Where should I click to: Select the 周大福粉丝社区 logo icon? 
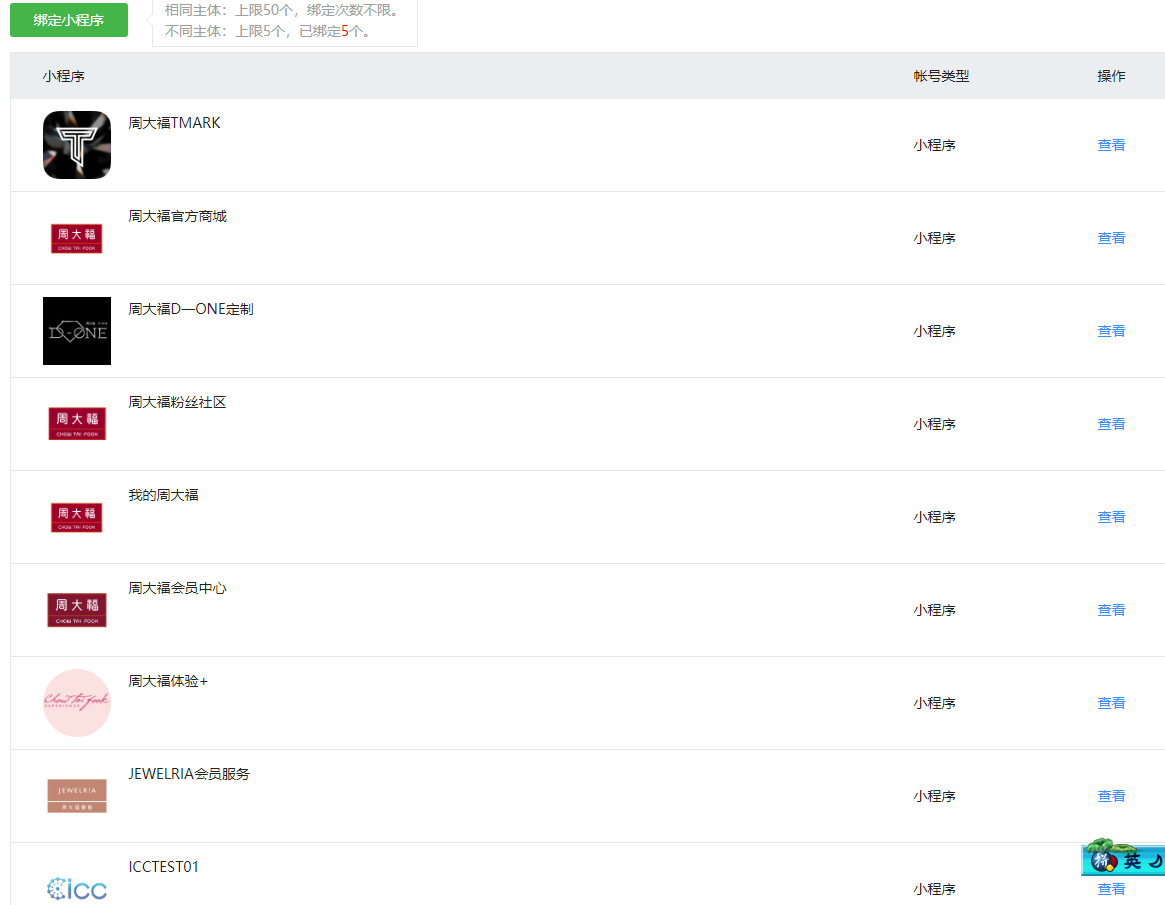[77, 424]
